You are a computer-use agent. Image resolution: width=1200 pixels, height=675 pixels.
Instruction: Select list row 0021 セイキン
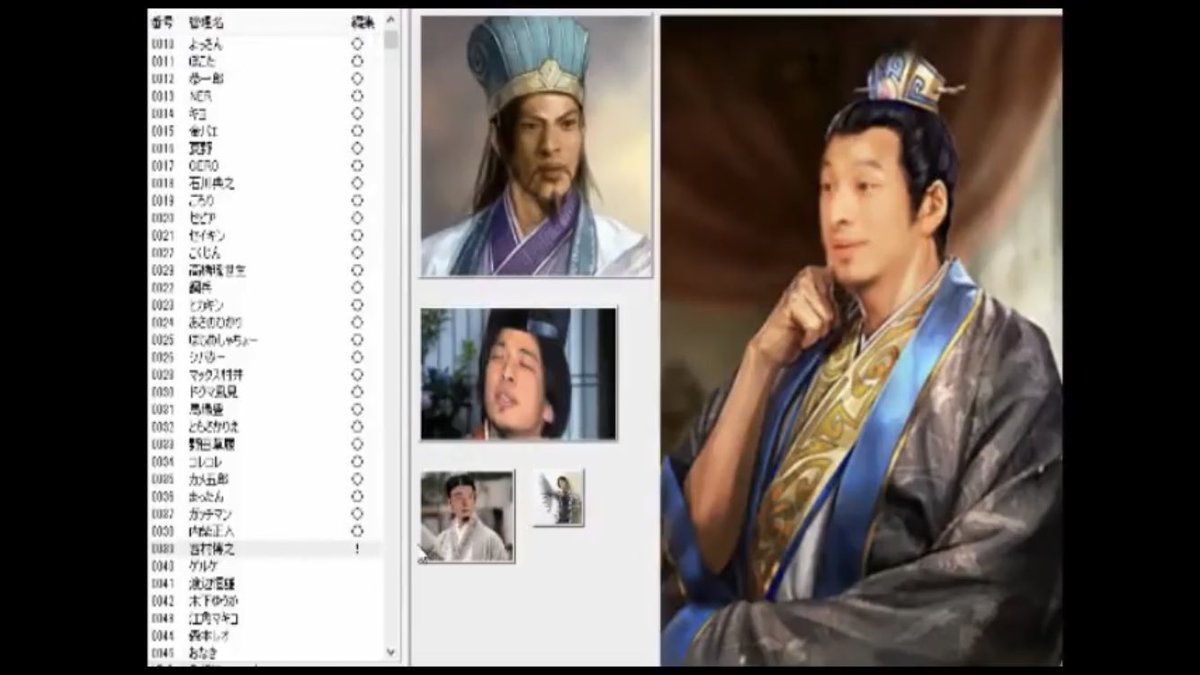(x=266, y=235)
